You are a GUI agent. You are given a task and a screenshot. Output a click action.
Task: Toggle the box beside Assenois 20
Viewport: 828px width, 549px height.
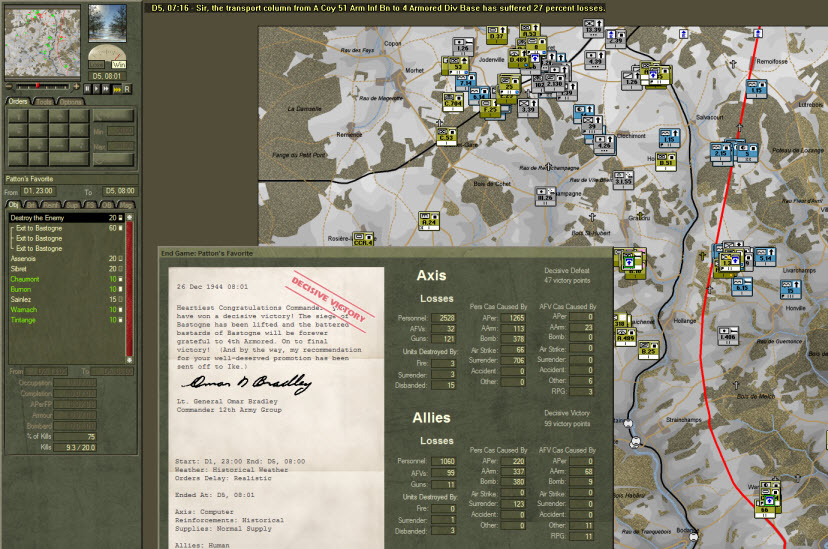click(x=120, y=259)
